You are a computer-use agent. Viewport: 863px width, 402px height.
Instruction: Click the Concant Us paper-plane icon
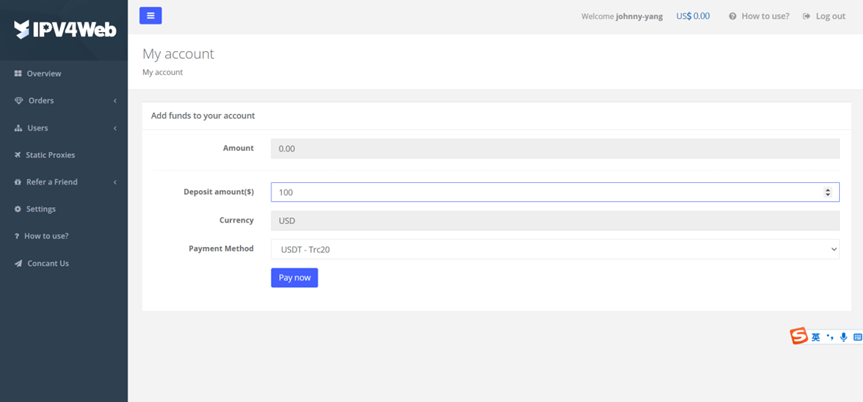18,263
